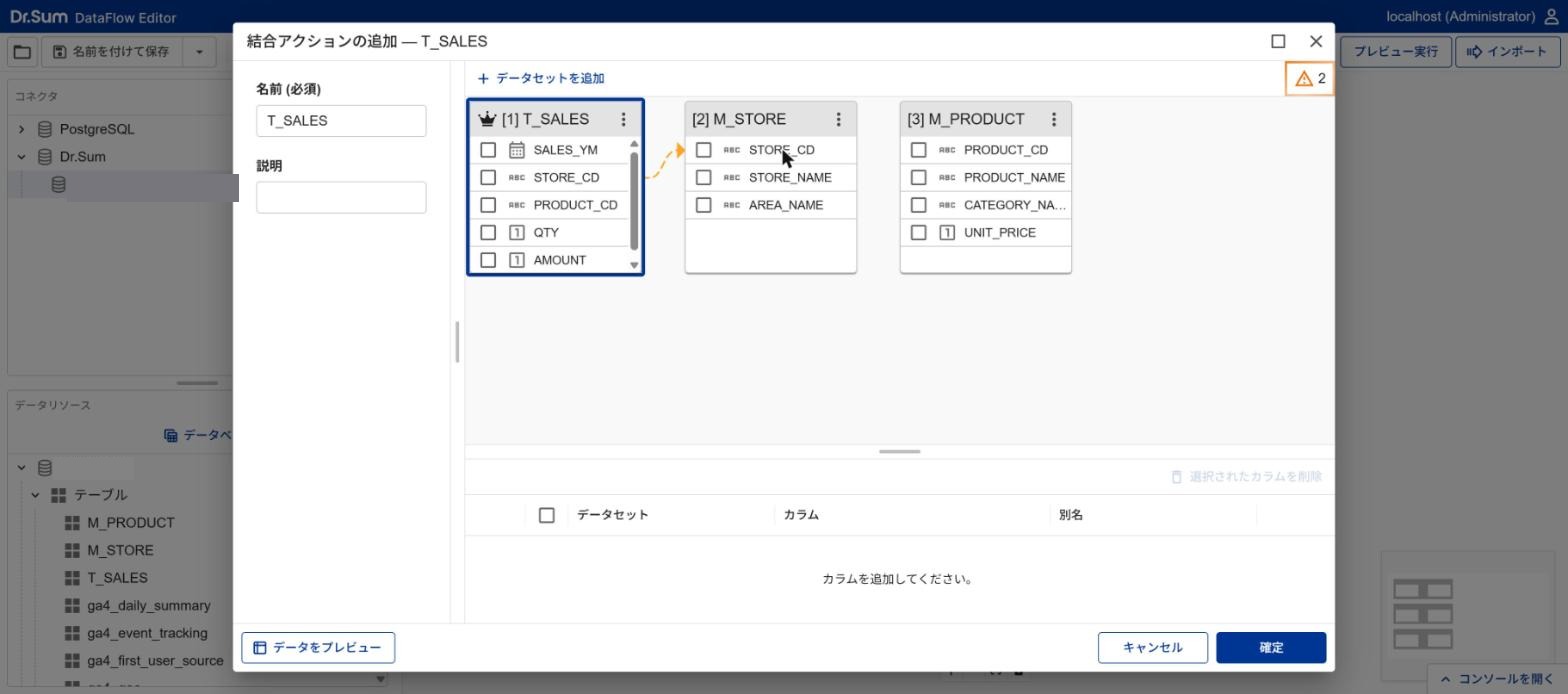Click the キャンセル button

(x=1153, y=648)
